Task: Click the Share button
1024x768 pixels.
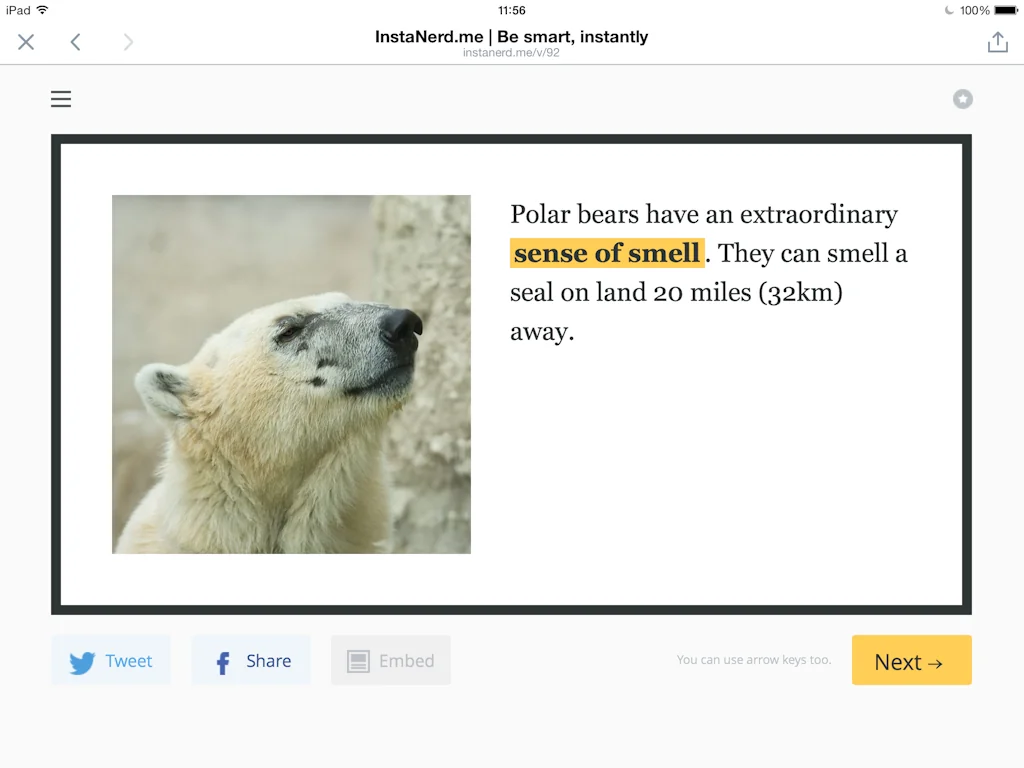Action: [x=251, y=660]
